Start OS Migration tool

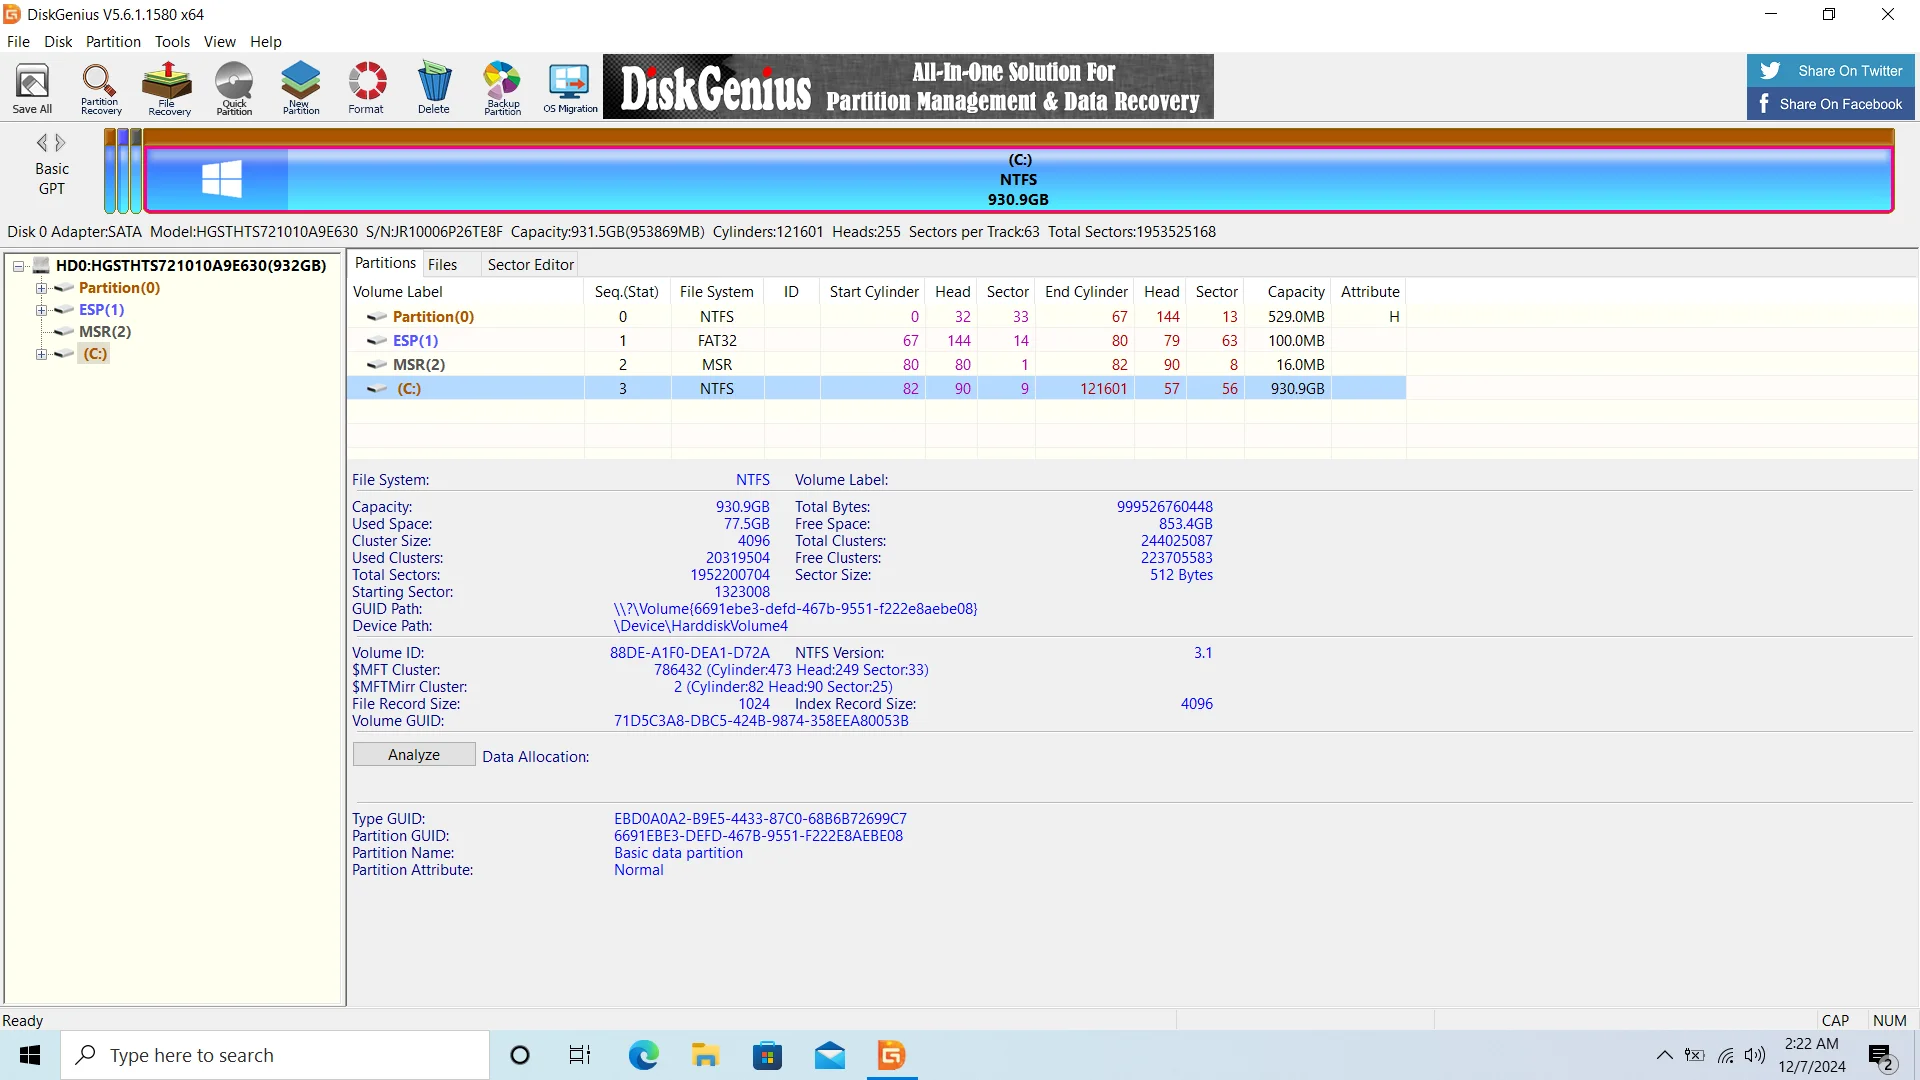coord(570,88)
